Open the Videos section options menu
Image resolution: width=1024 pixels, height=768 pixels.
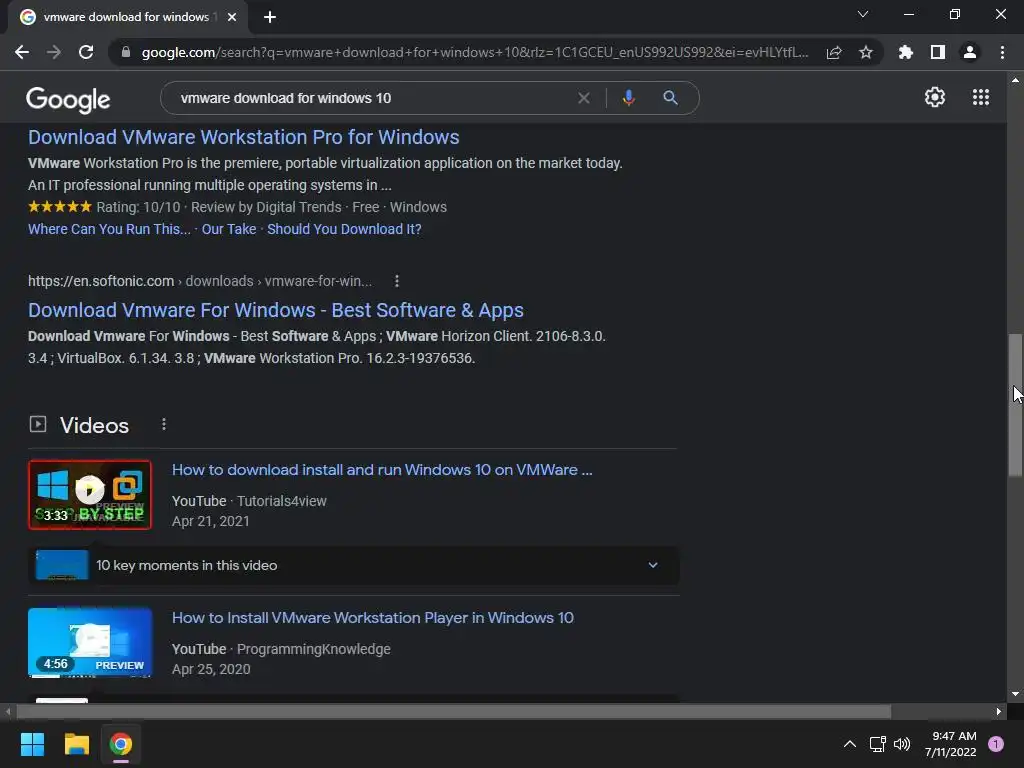164,424
